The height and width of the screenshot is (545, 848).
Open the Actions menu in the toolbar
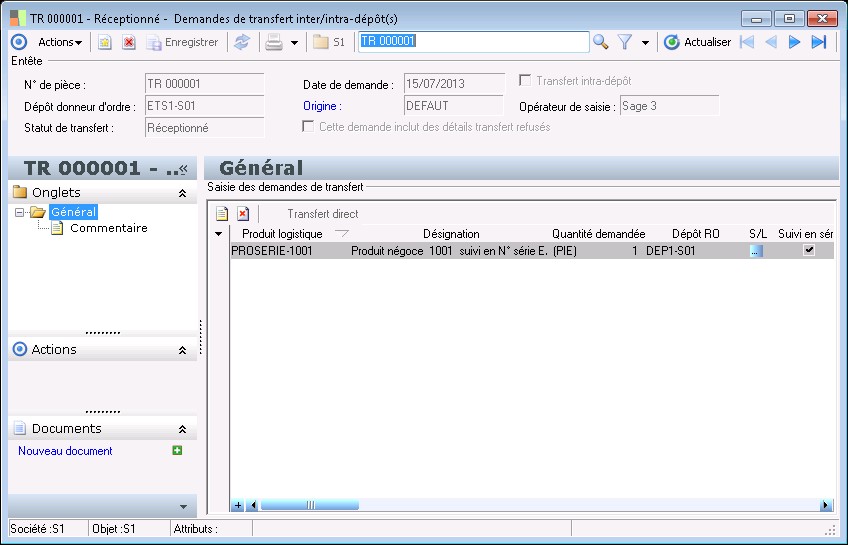click(x=60, y=42)
